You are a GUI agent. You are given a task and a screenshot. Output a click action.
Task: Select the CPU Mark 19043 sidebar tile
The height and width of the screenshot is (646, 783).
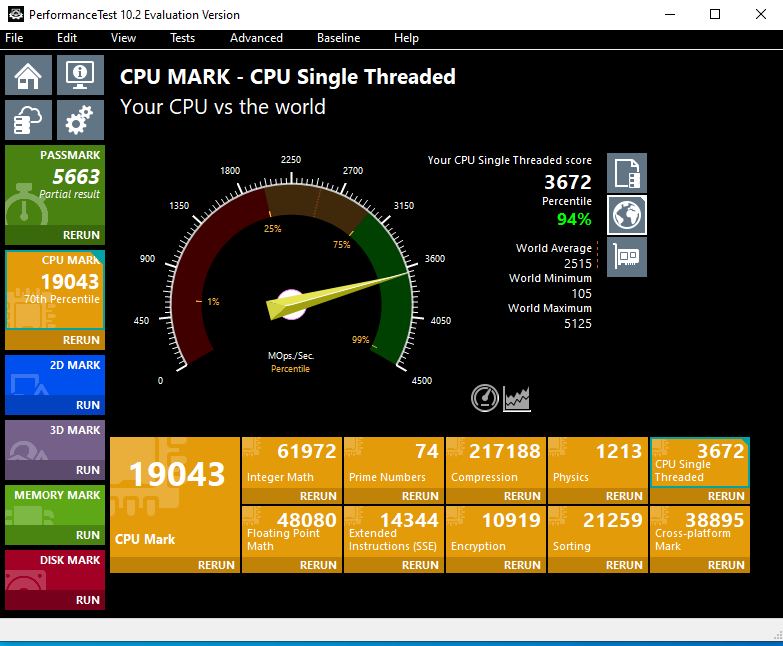(x=55, y=290)
